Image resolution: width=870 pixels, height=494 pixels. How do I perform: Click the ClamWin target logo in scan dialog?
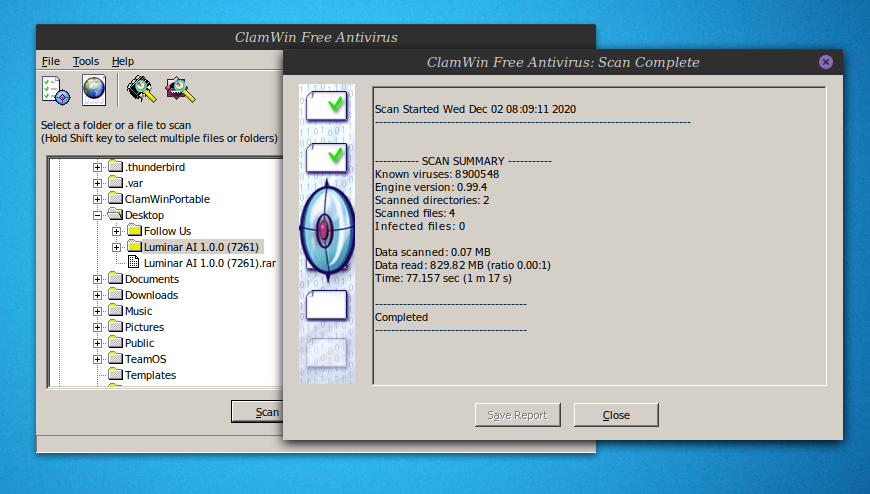tap(327, 229)
